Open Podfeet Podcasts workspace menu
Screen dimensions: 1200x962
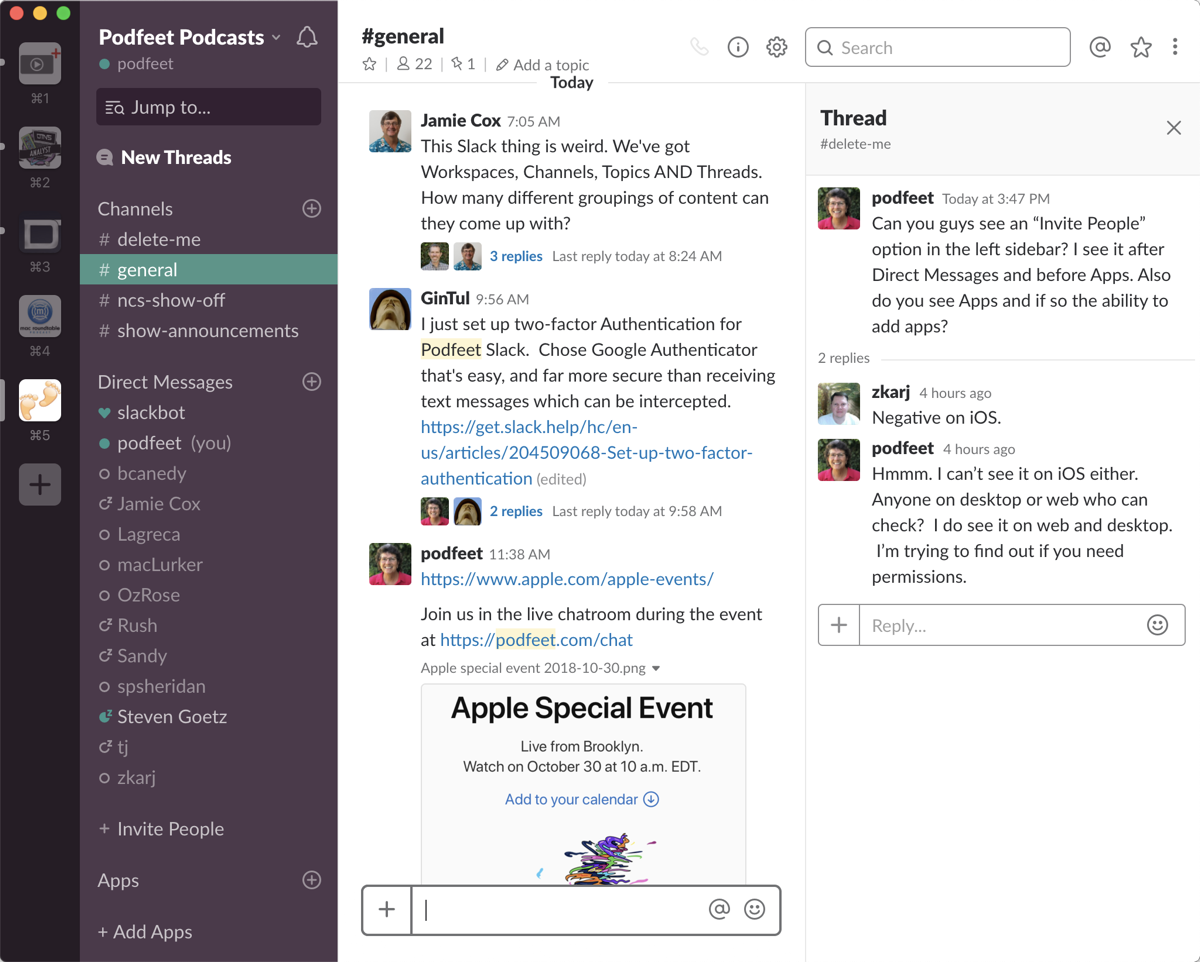[190, 38]
